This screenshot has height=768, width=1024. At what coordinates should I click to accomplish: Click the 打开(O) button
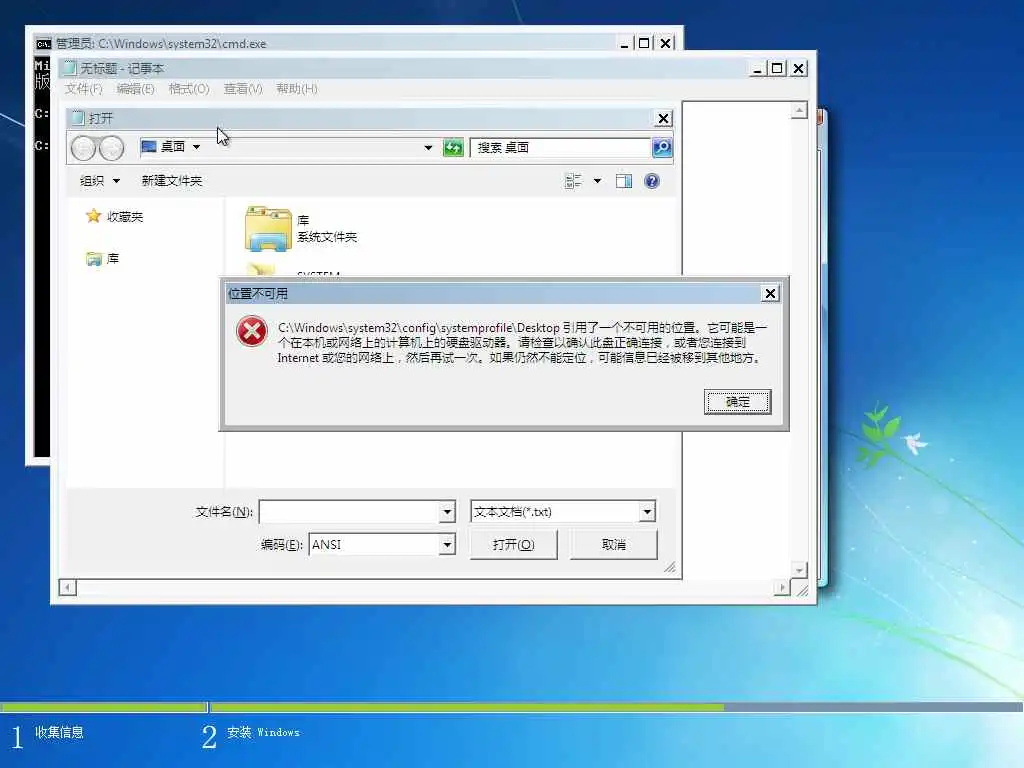point(513,545)
